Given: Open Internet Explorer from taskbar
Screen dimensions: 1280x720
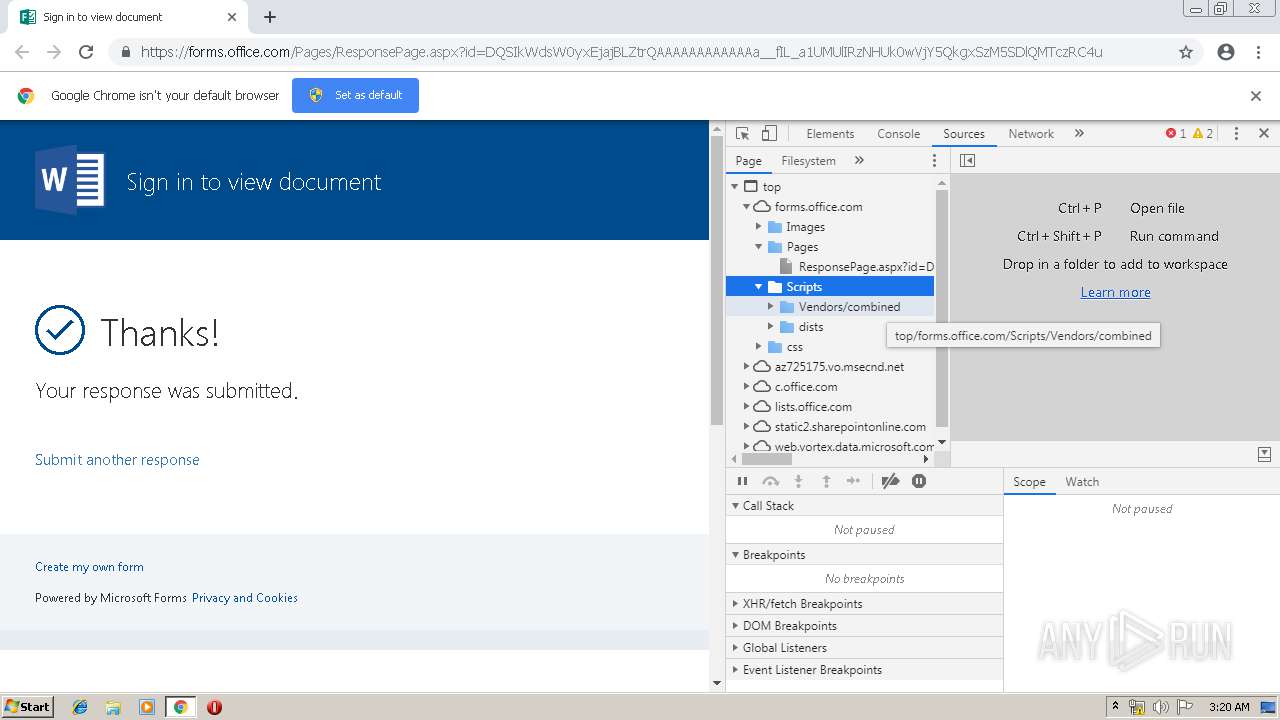Looking at the screenshot, I should tap(80, 707).
